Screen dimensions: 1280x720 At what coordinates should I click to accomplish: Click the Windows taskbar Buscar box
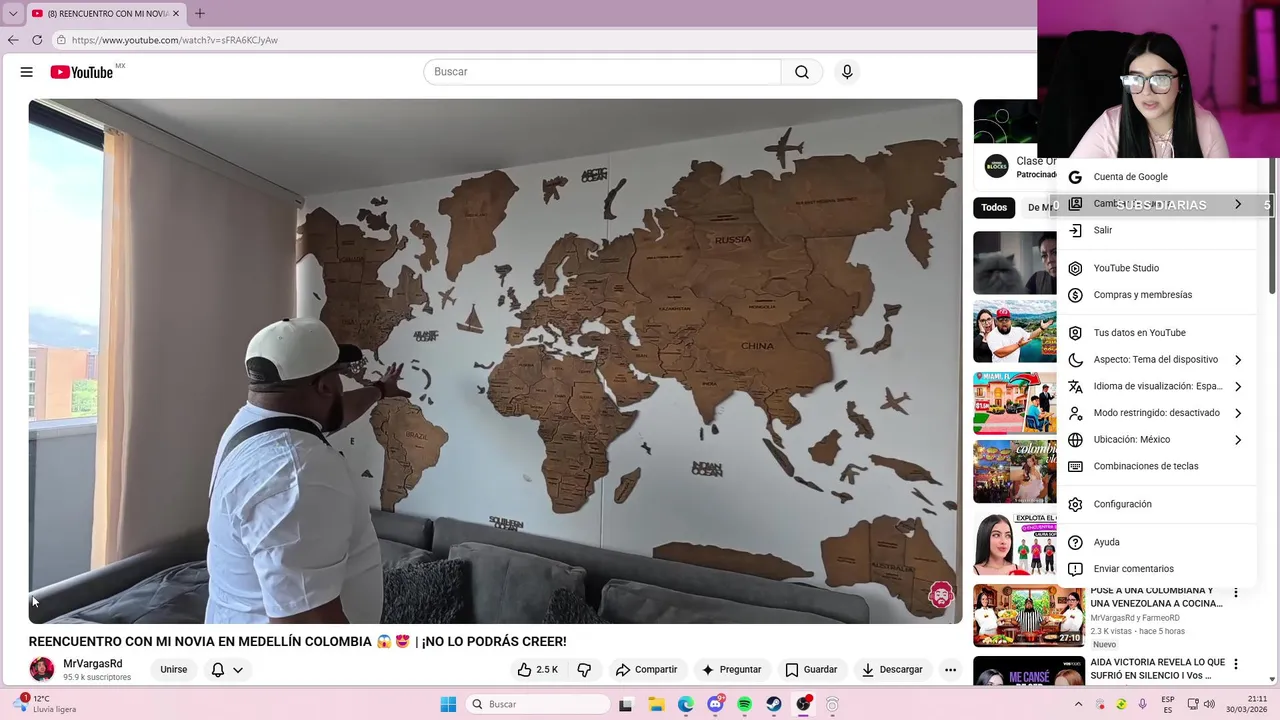click(x=538, y=704)
